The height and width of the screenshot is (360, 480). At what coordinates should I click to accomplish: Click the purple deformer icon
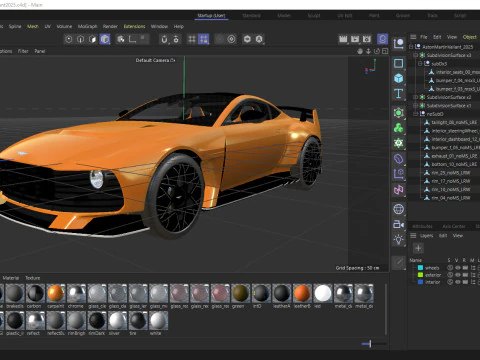[x=399, y=159]
